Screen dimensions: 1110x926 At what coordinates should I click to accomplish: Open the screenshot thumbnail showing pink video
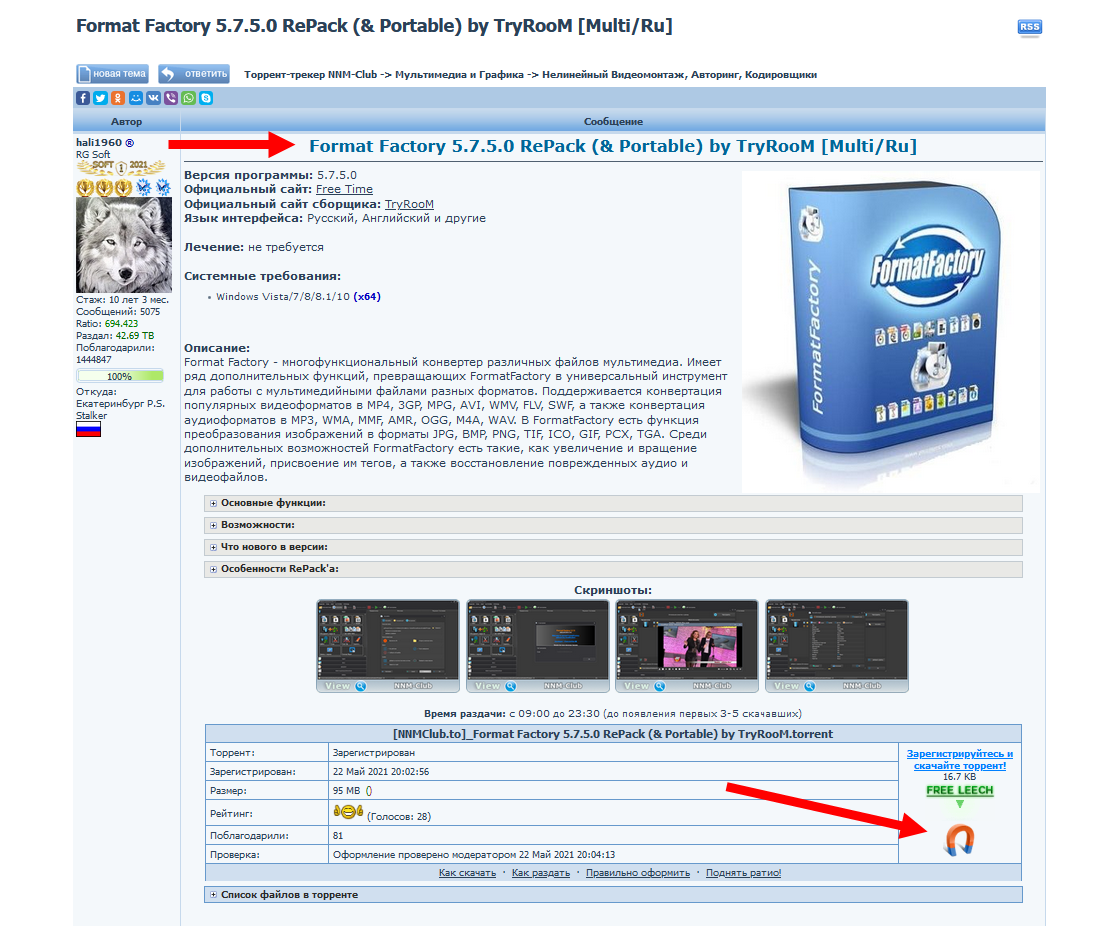pos(687,646)
